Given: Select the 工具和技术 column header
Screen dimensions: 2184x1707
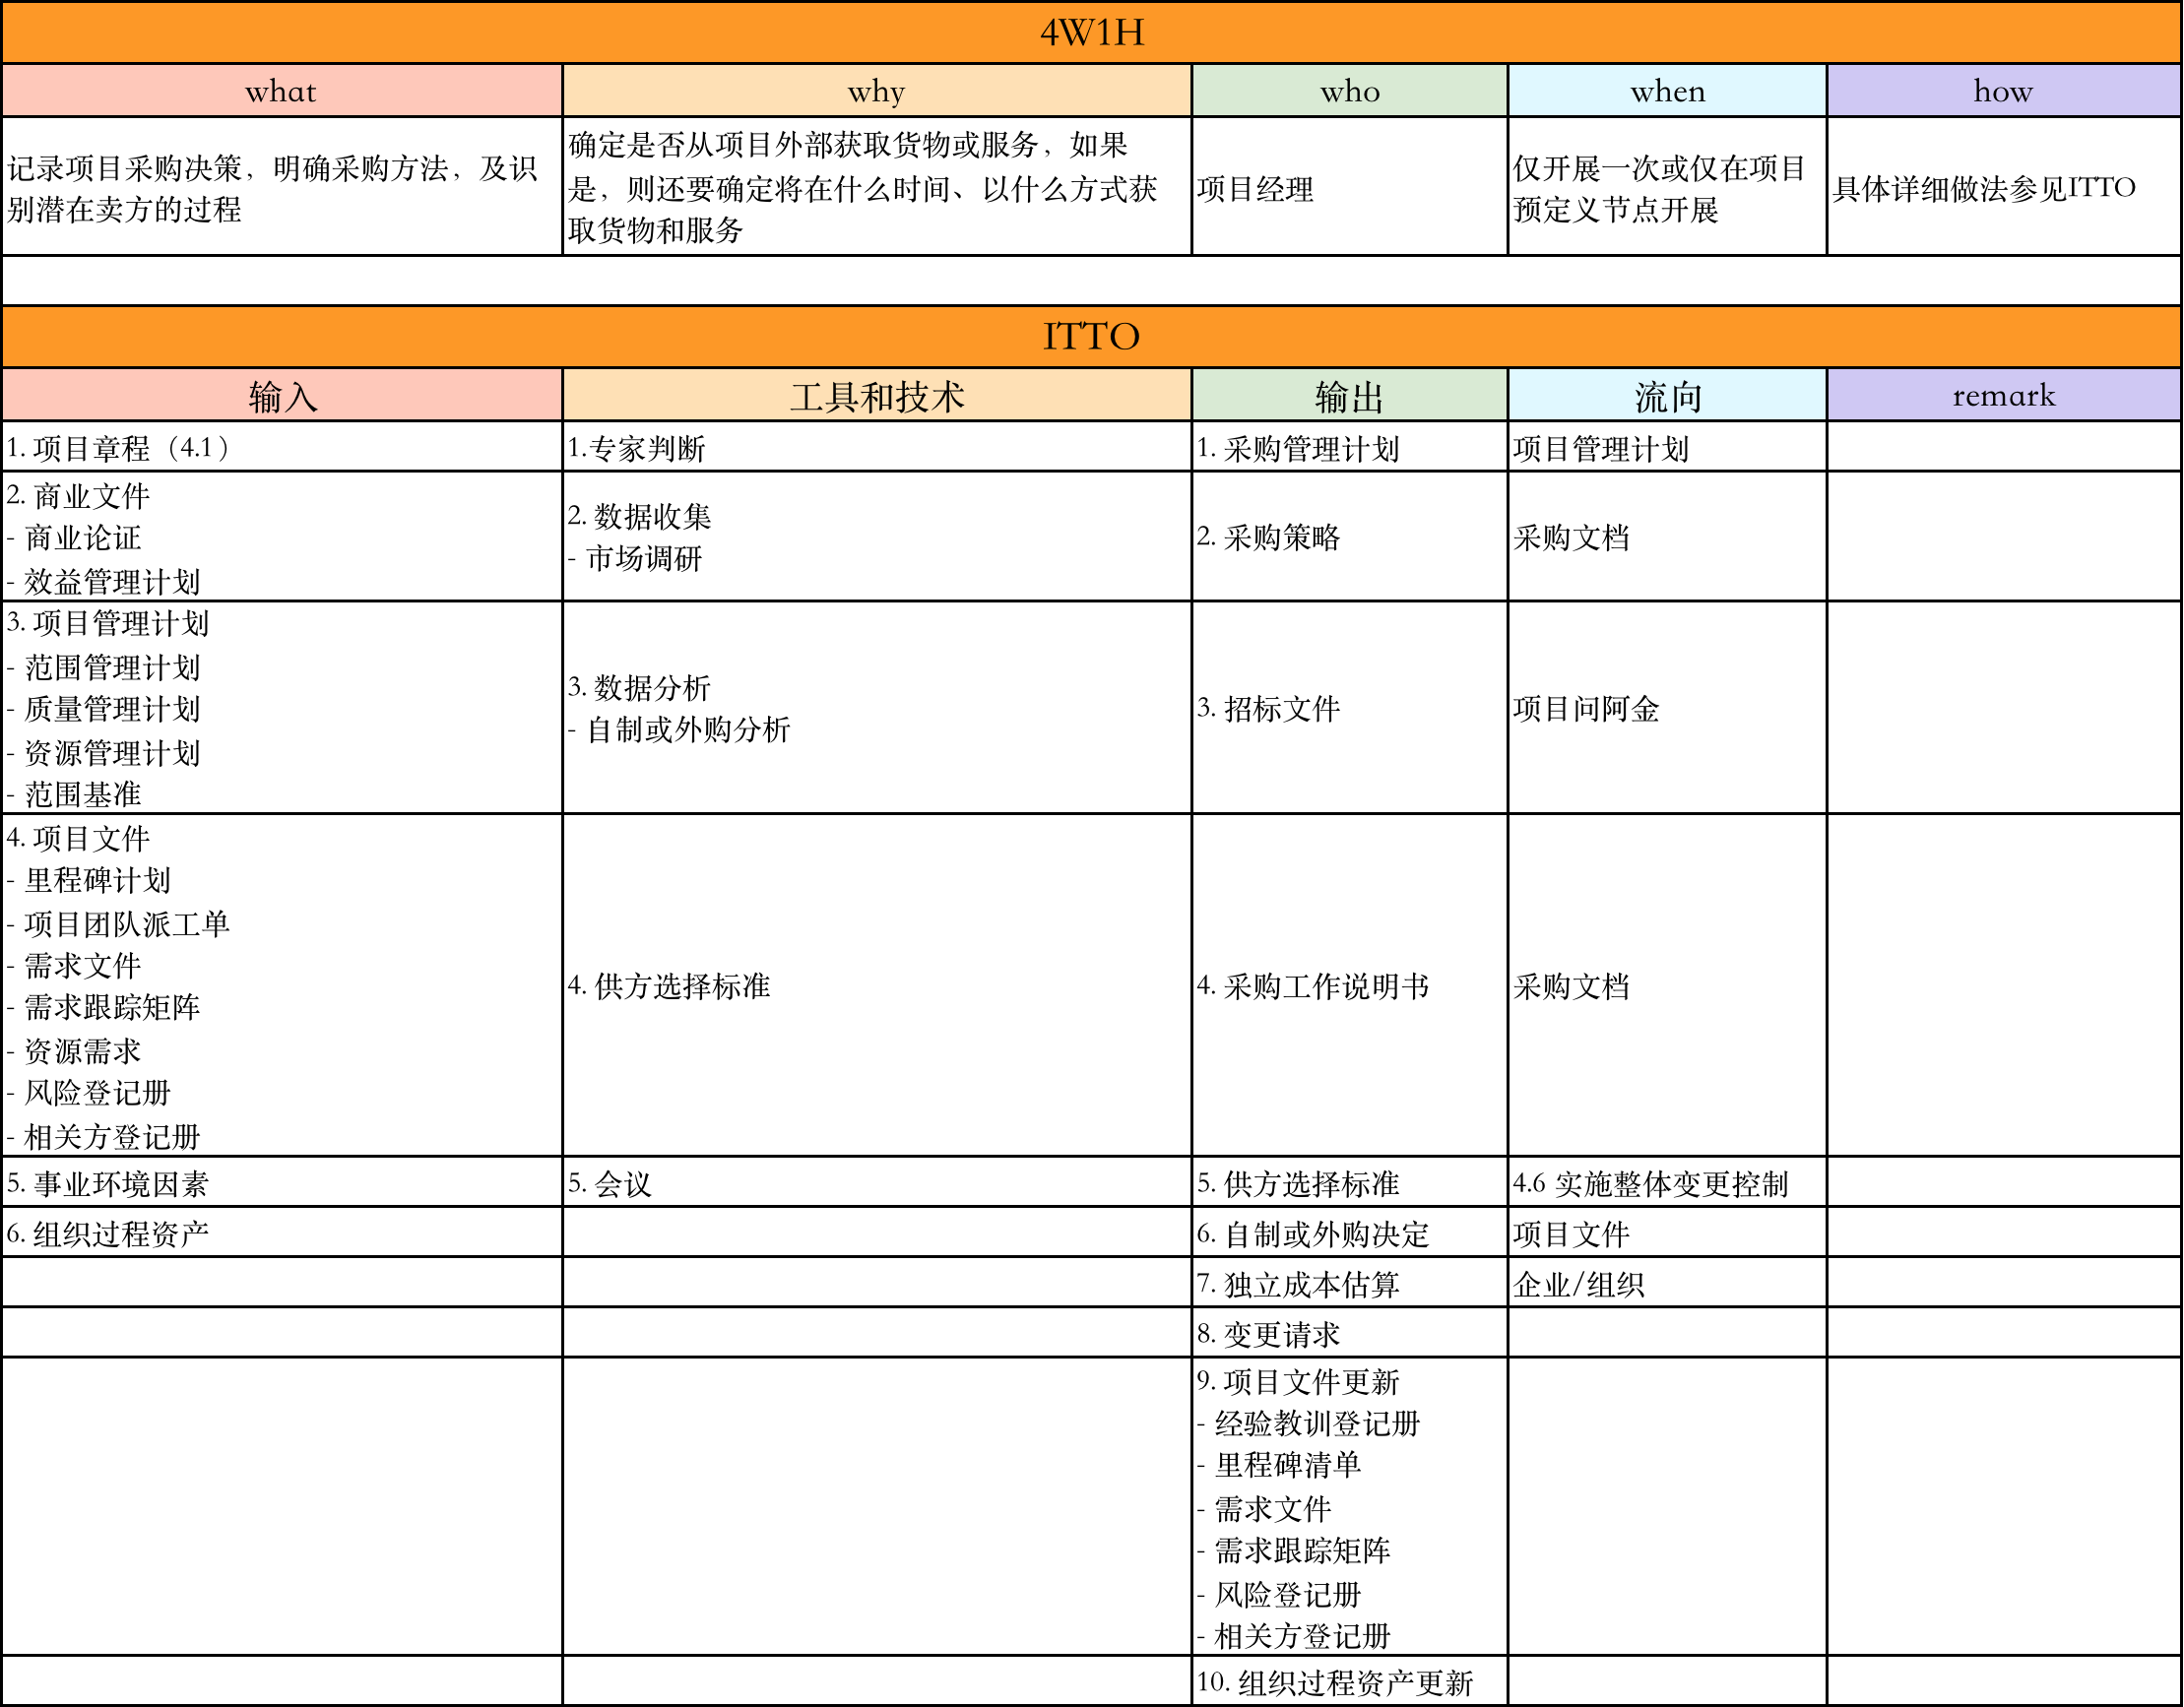Looking at the screenshot, I should [x=877, y=395].
